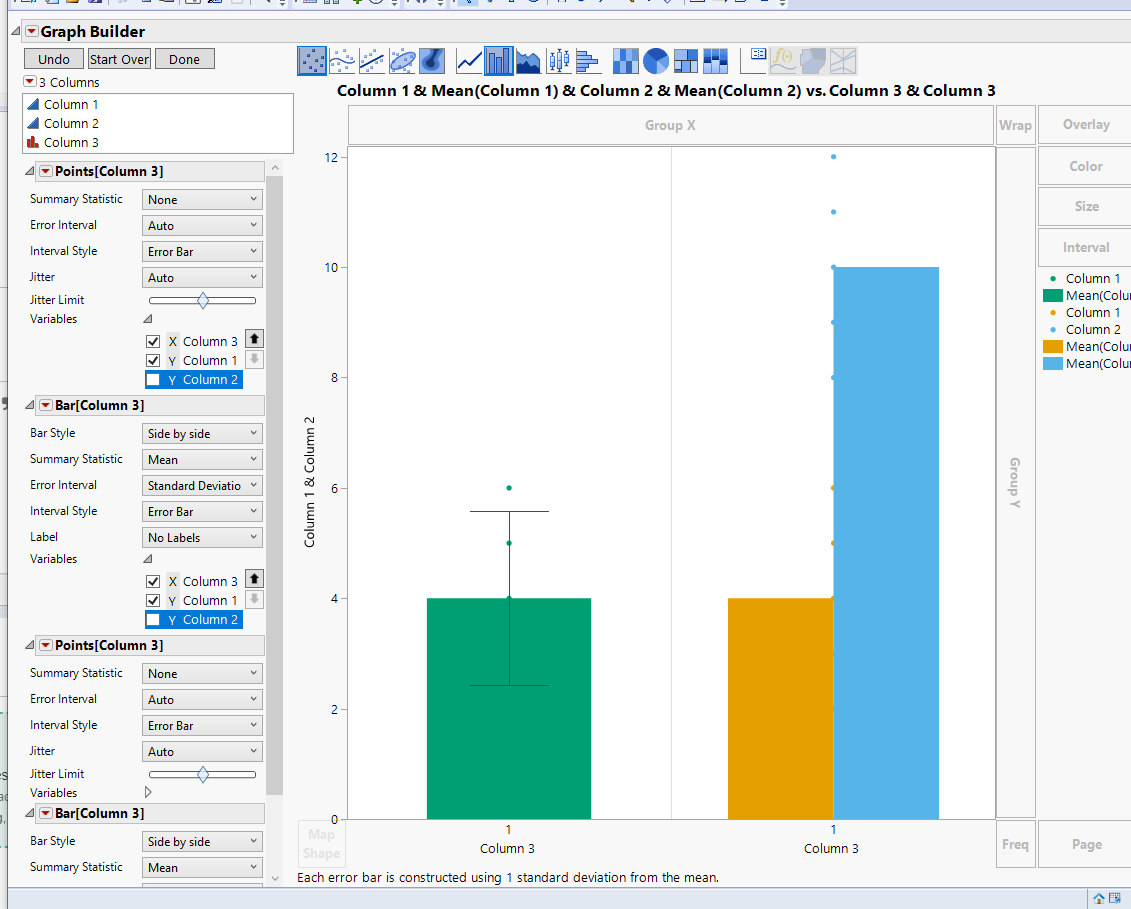This screenshot has height=909, width=1131.
Task: Adjust the Jitter Limit slider
Action: [203, 299]
